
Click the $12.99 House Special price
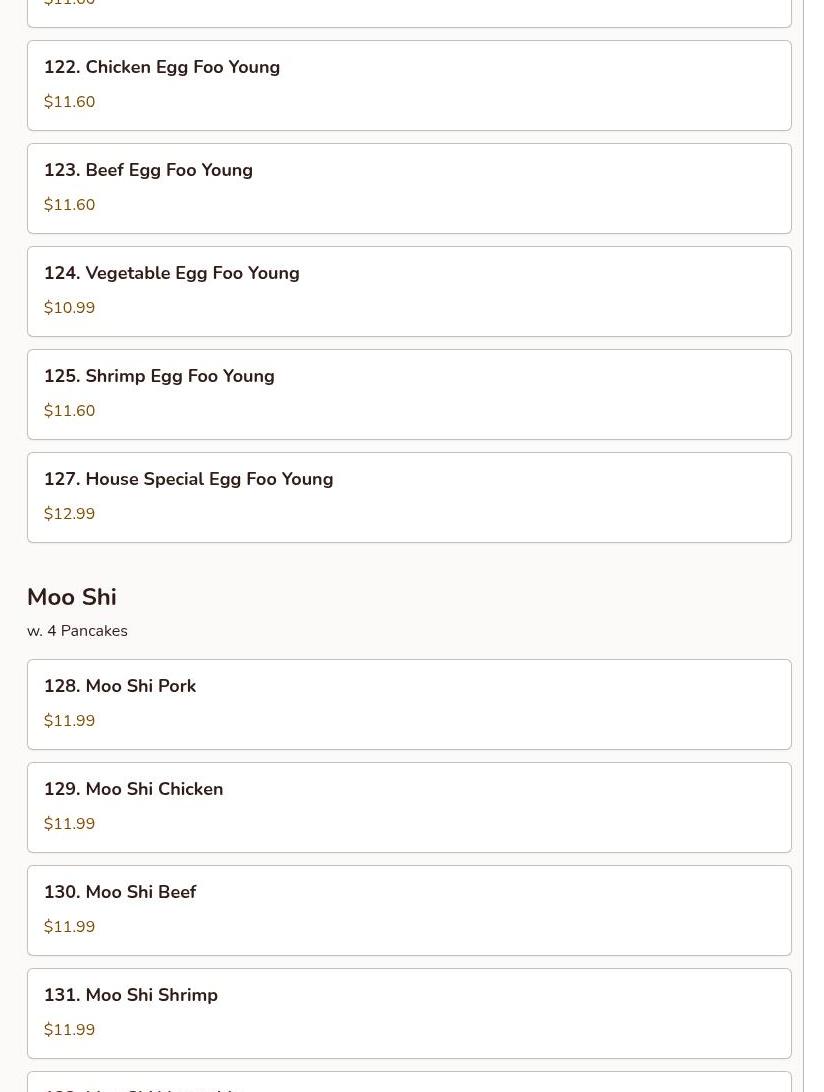pyautogui.click(x=69, y=514)
